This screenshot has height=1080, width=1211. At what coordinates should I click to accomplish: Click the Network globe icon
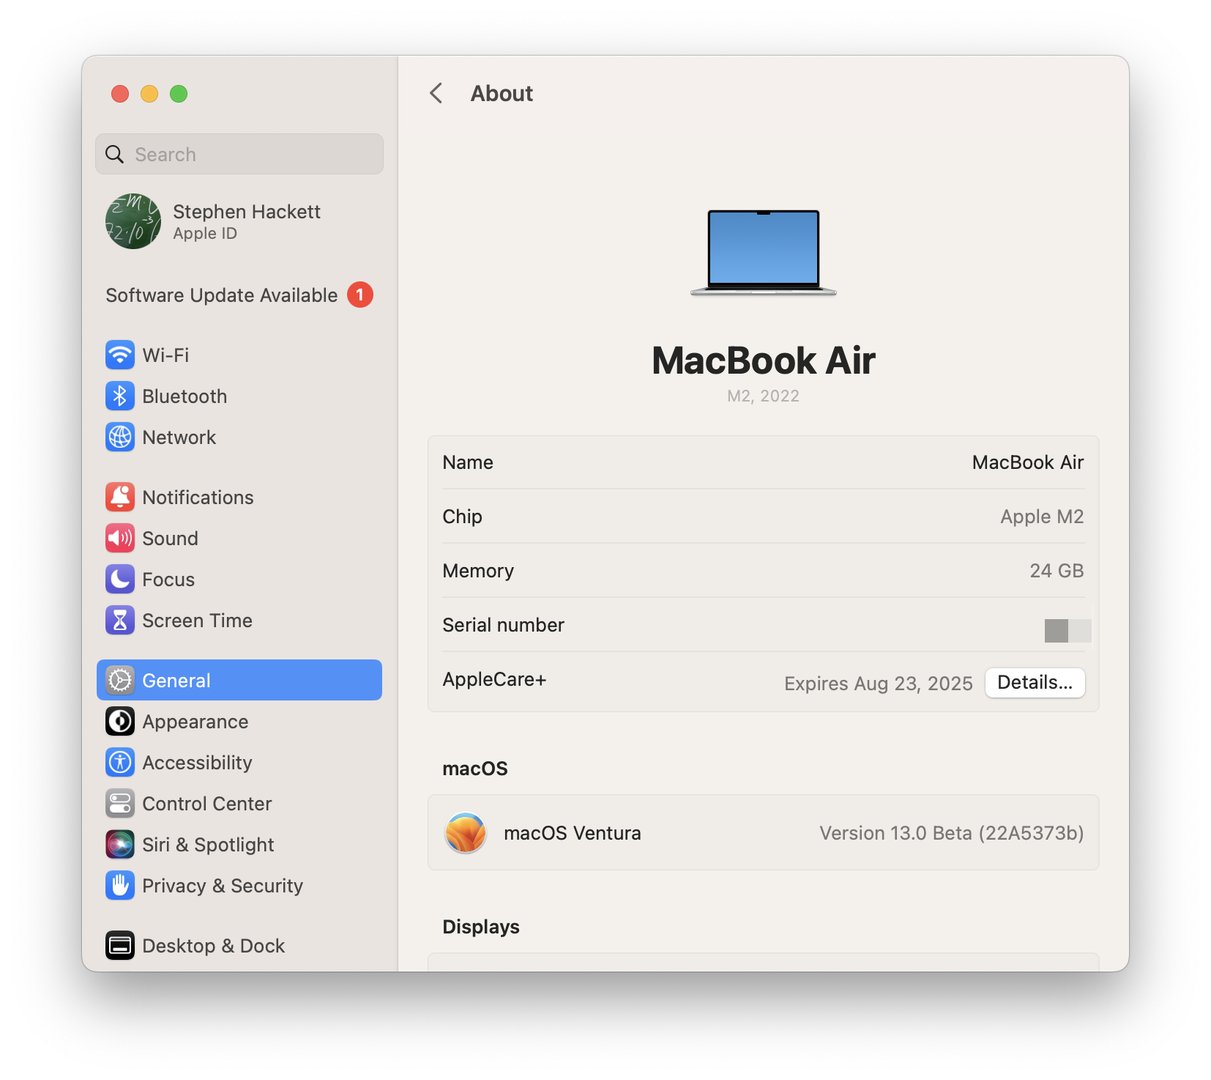120,437
